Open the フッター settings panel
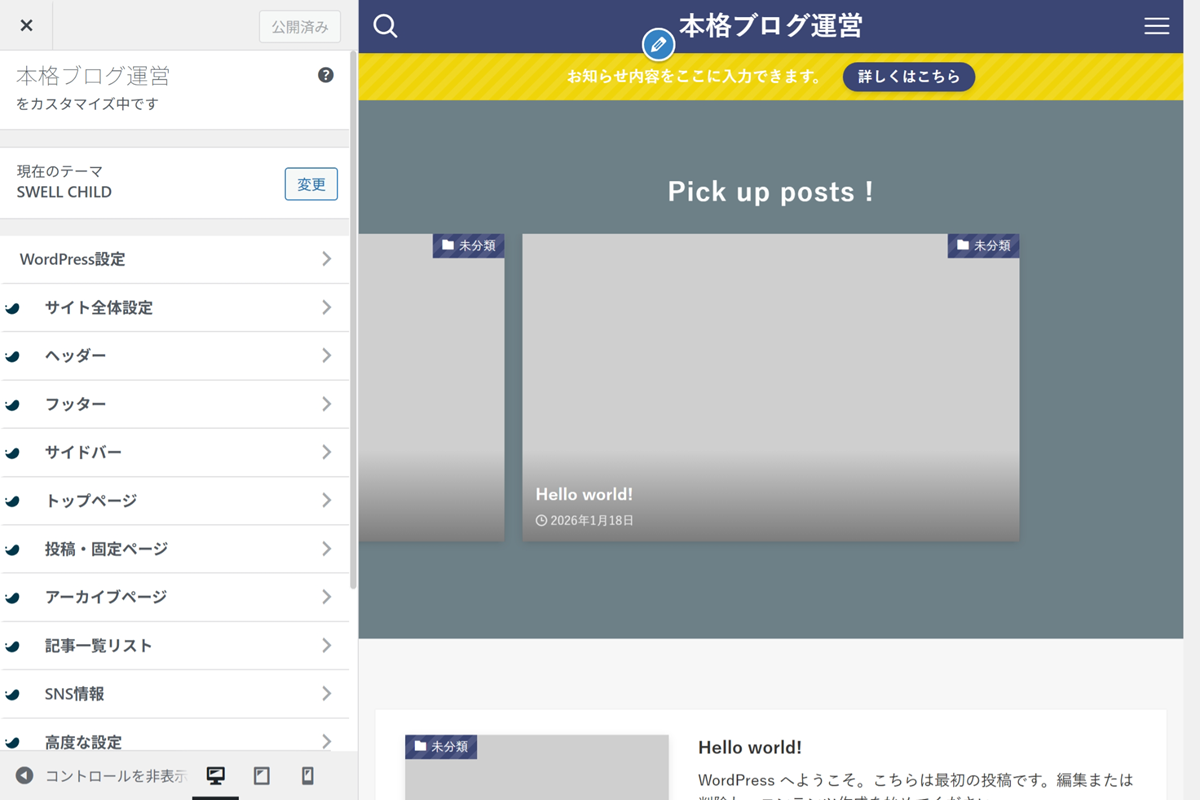The height and width of the screenshot is (800, 1200). tap(175, 404)
